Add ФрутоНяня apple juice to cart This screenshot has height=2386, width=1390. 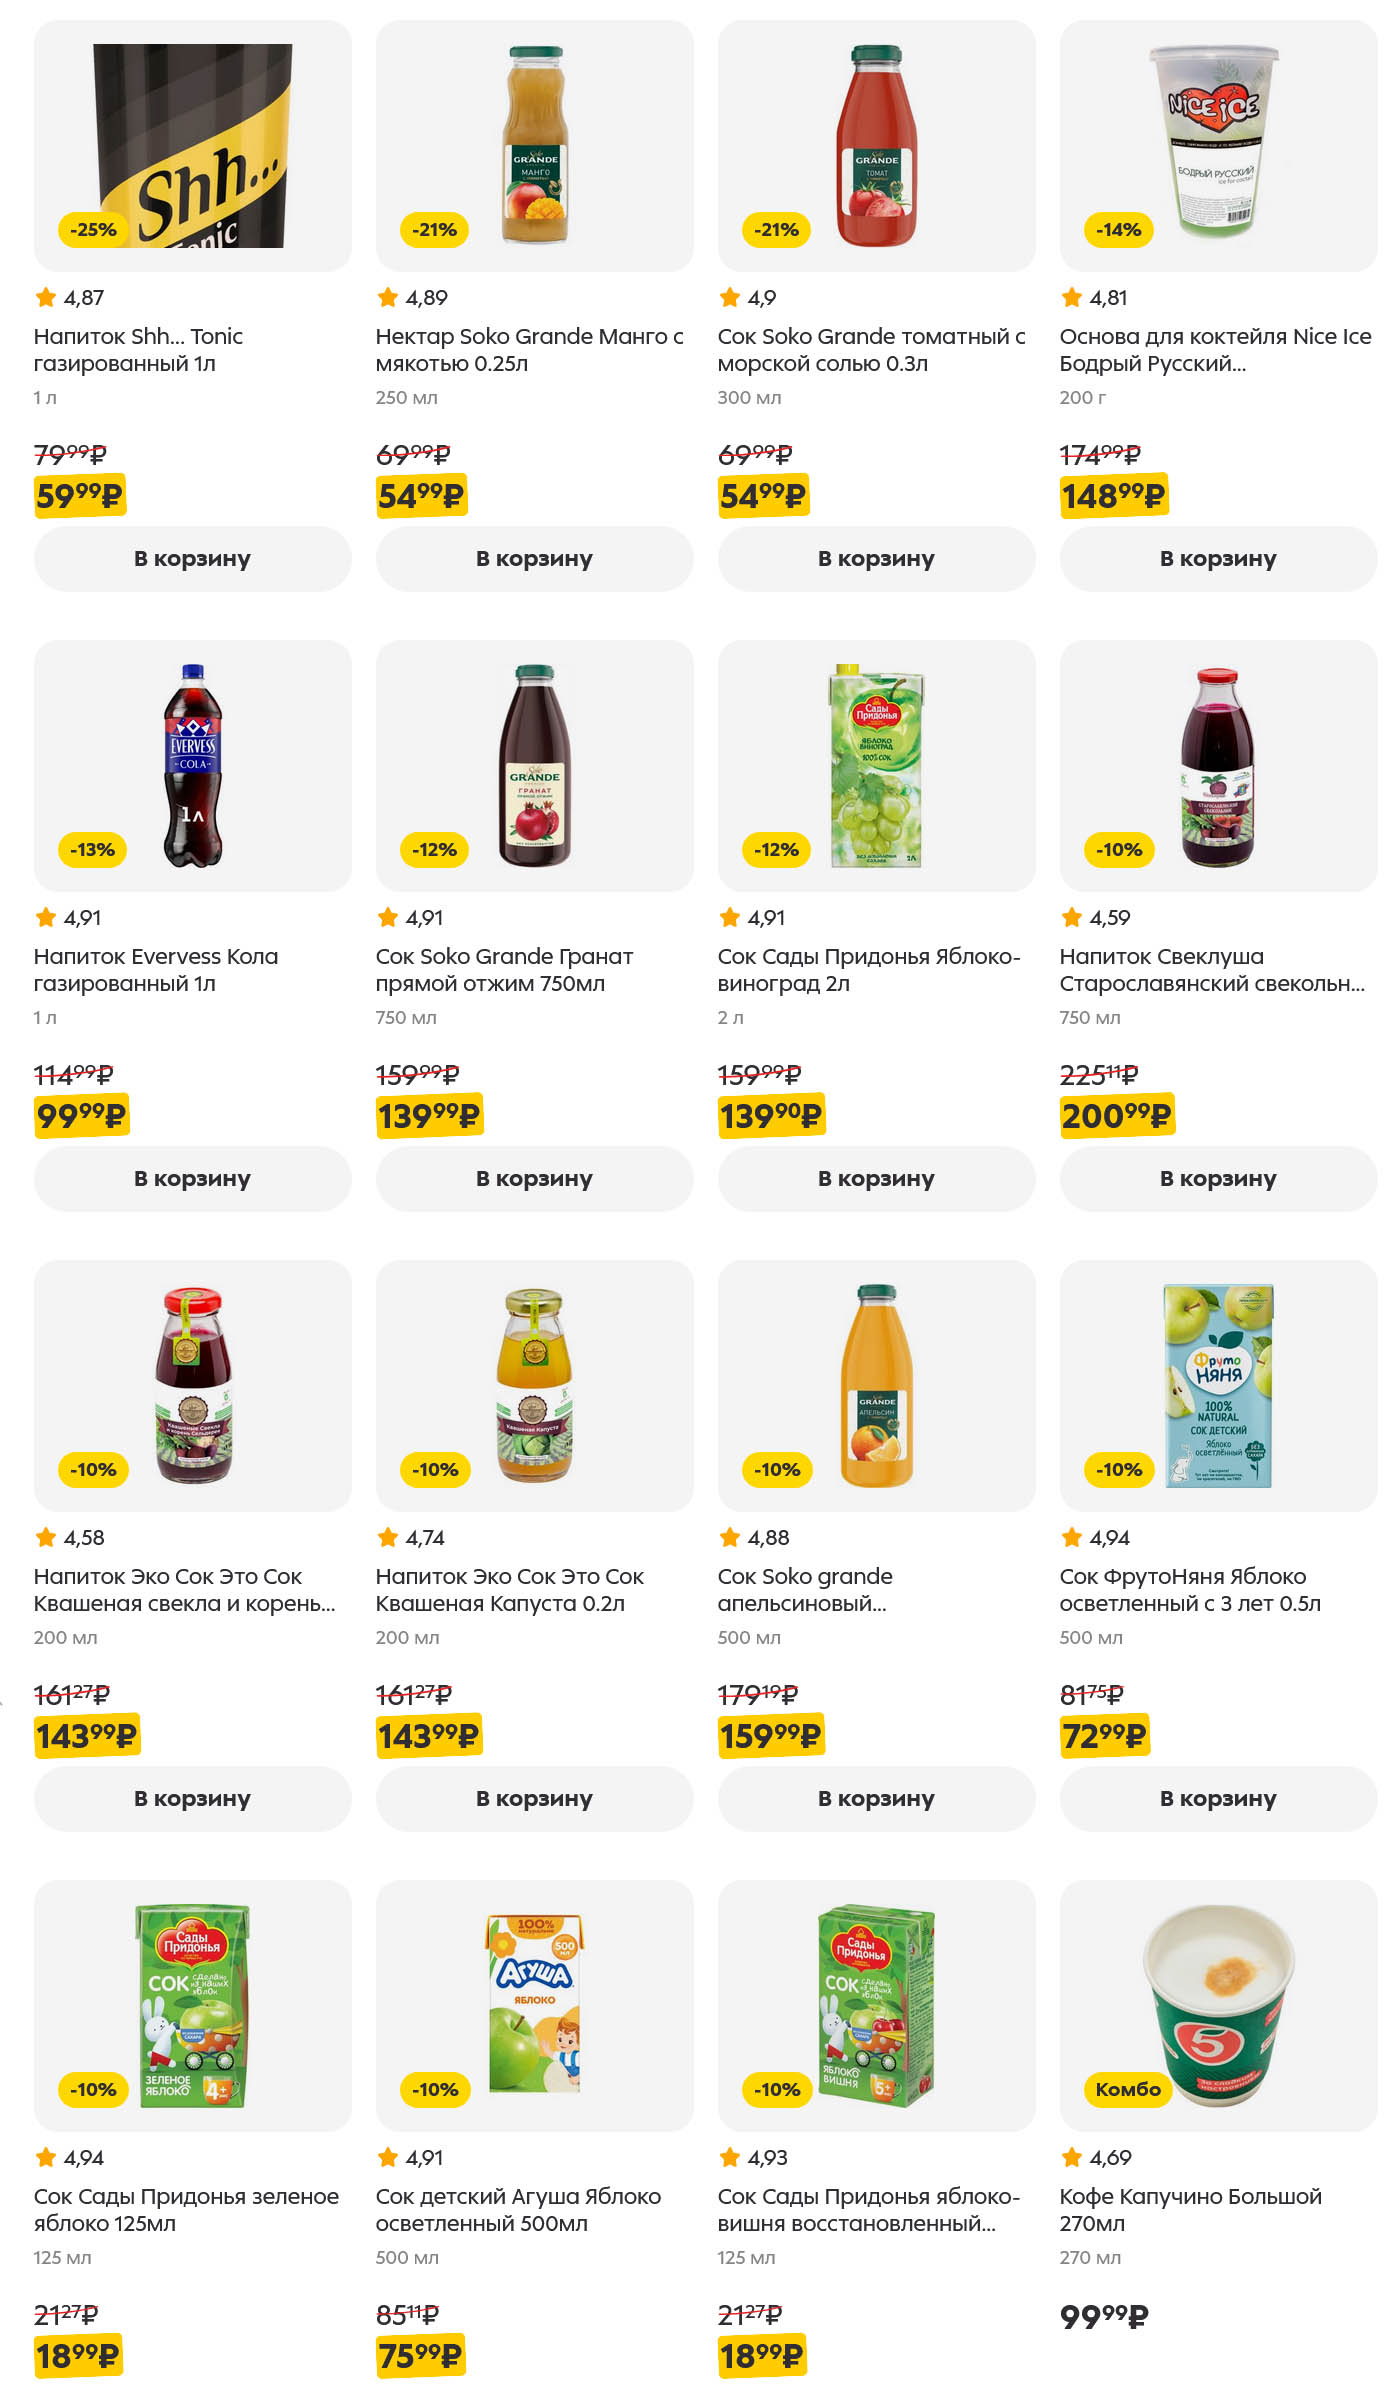tap(1218, 1799)
